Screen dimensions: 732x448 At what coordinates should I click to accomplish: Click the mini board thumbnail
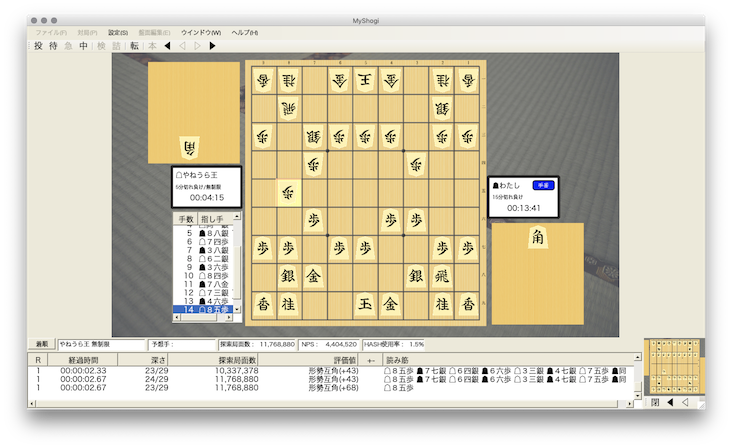(x=674, y=367)
